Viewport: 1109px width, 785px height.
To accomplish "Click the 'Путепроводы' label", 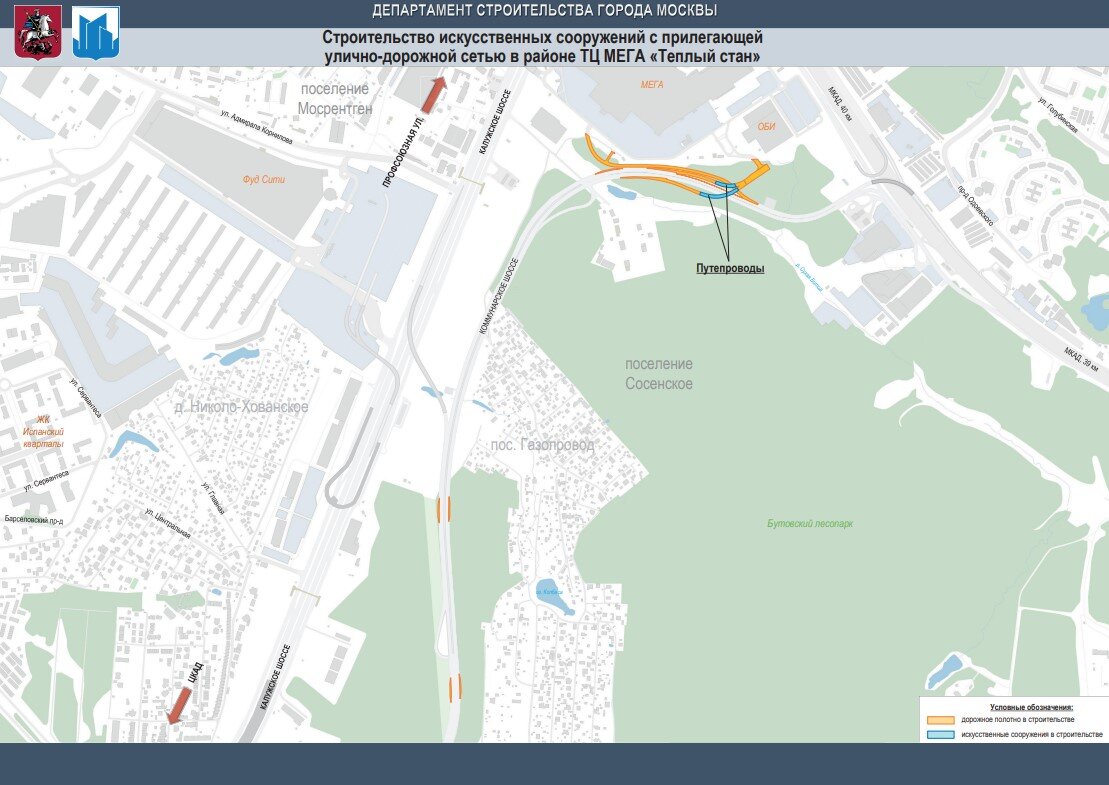I will [730, 269].
